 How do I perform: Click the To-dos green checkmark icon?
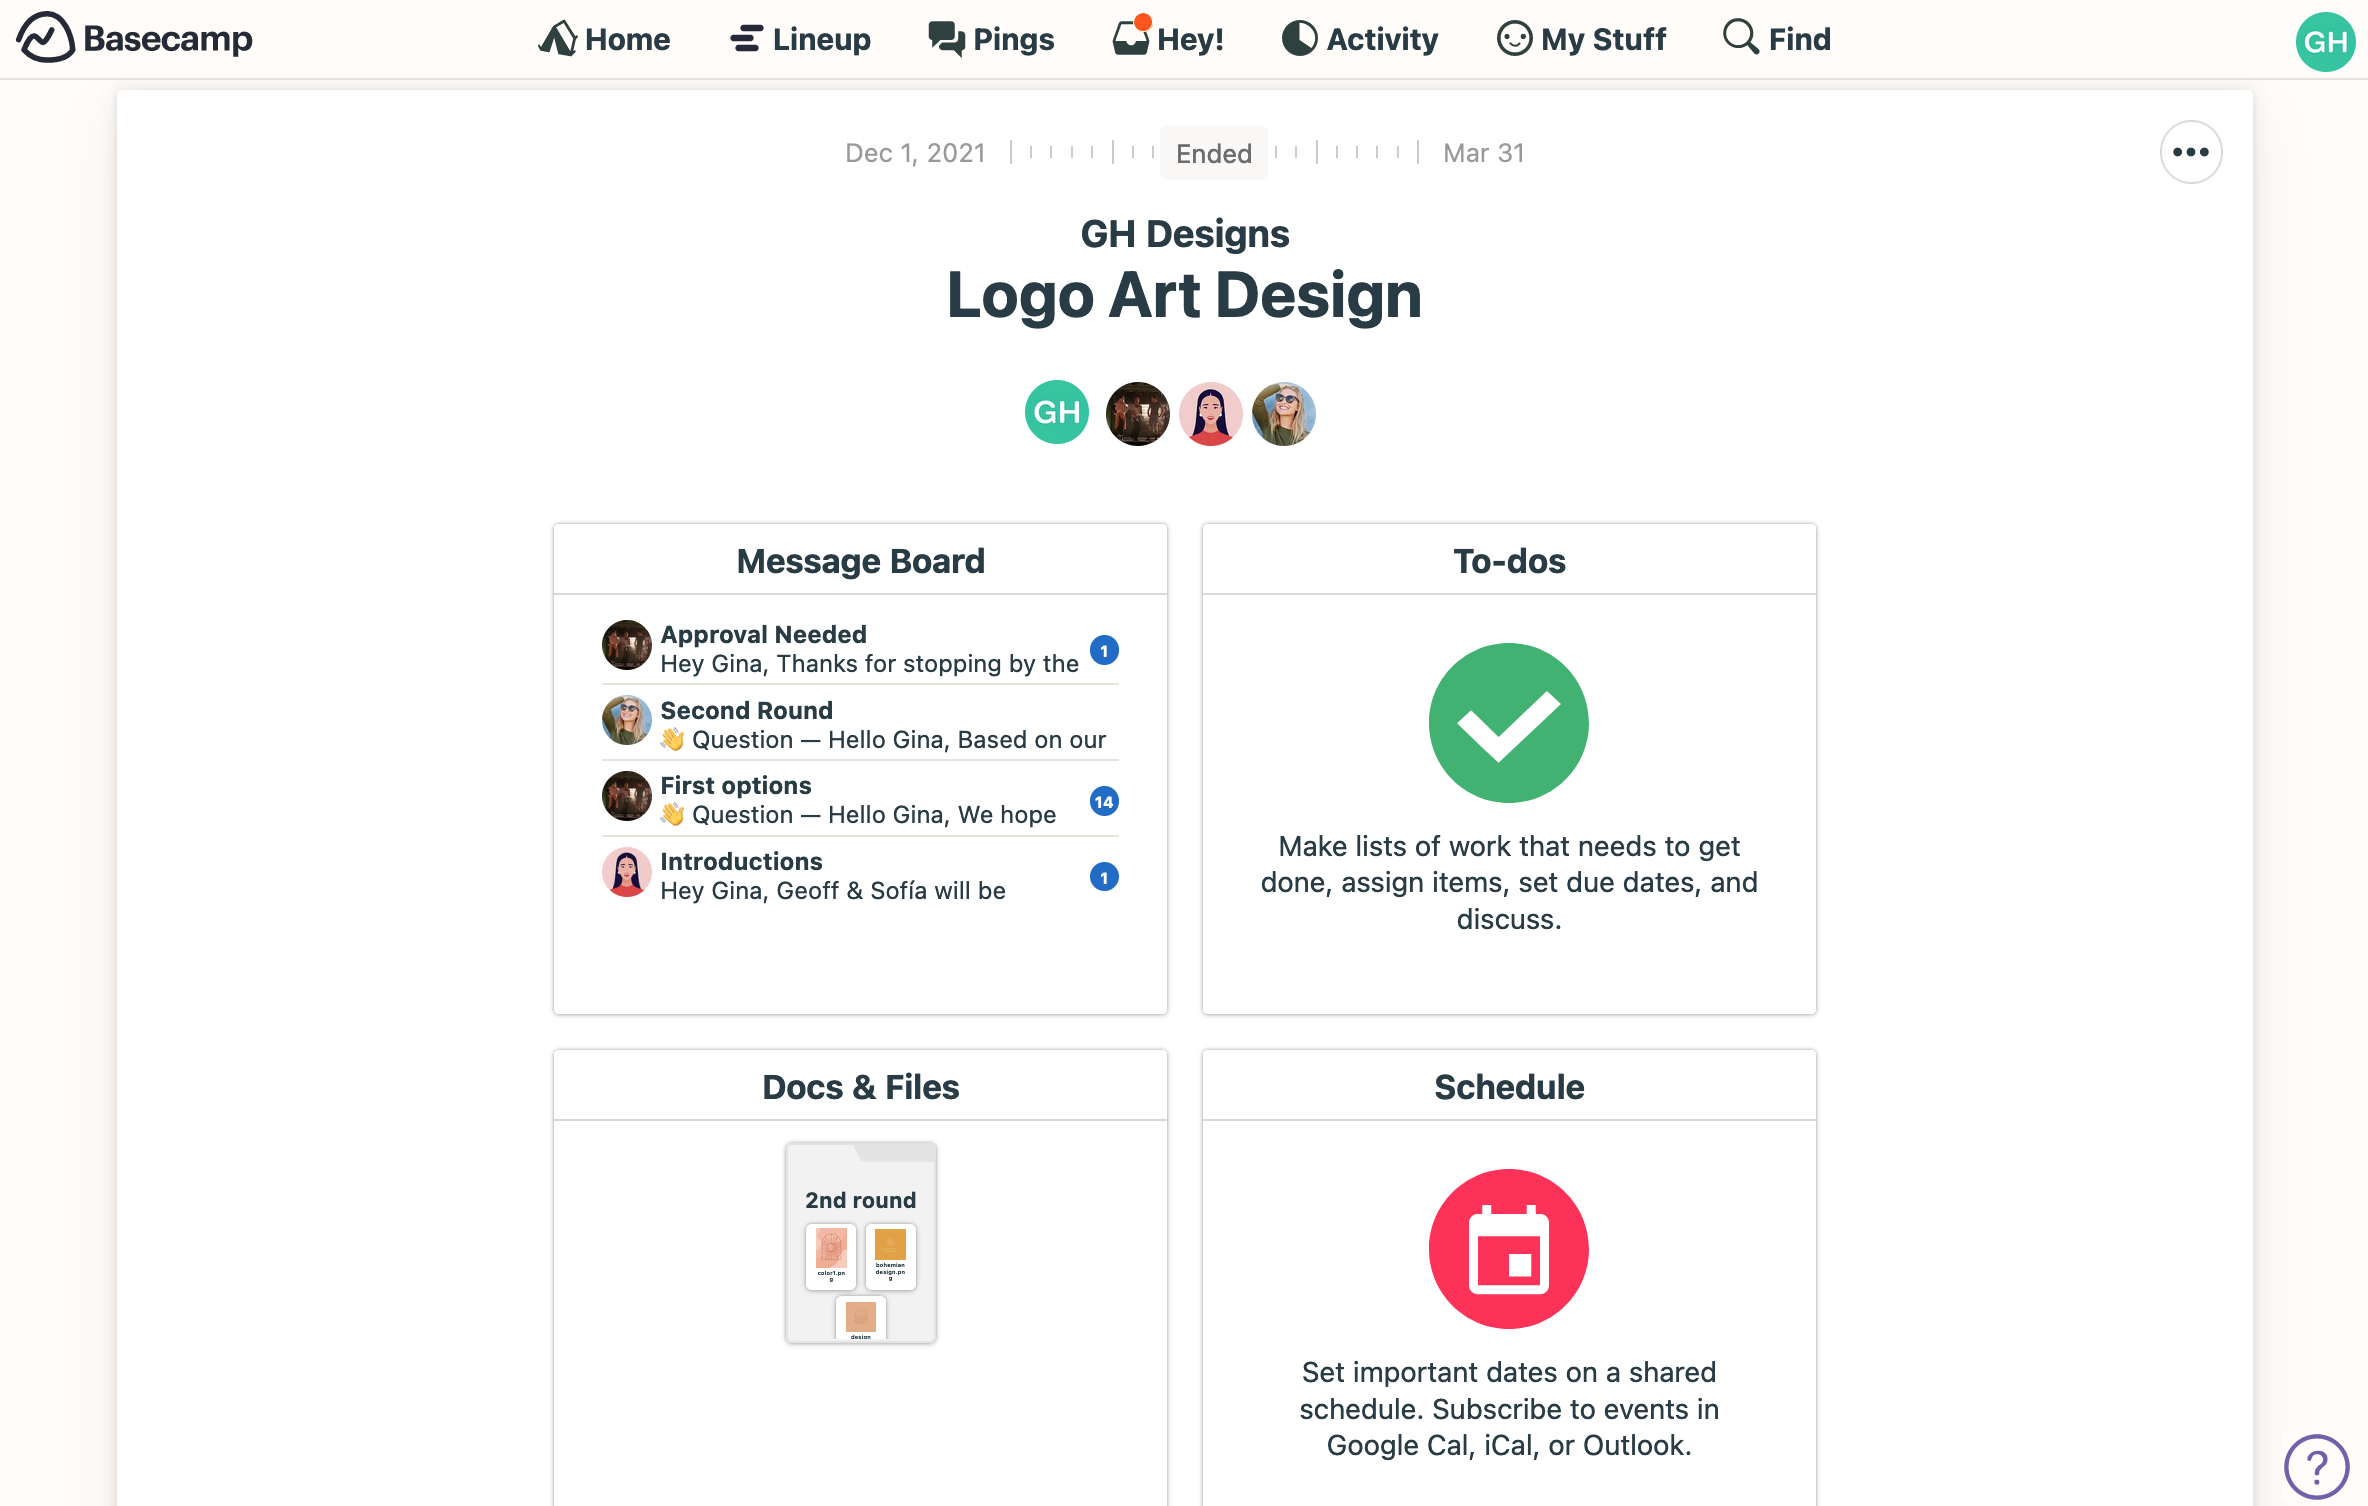click(x=1508, y=723)
